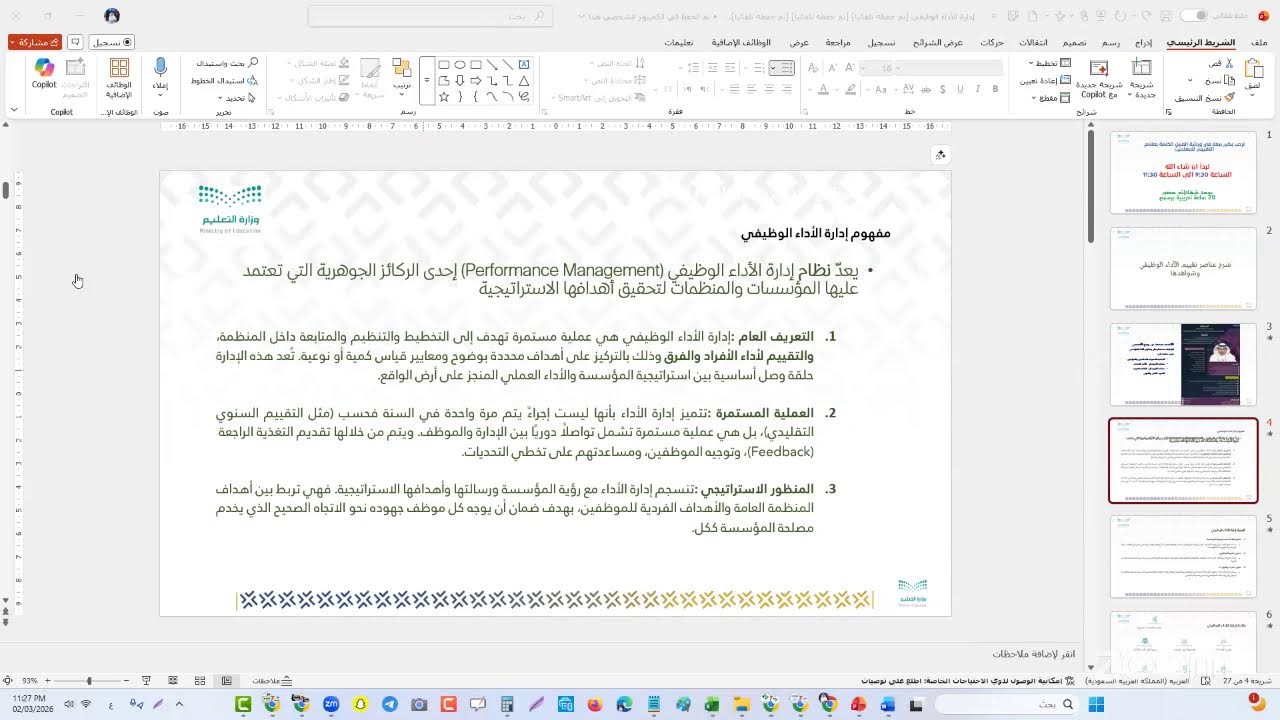Toggle Normal view button in status bar

click(x=227, y=681)
